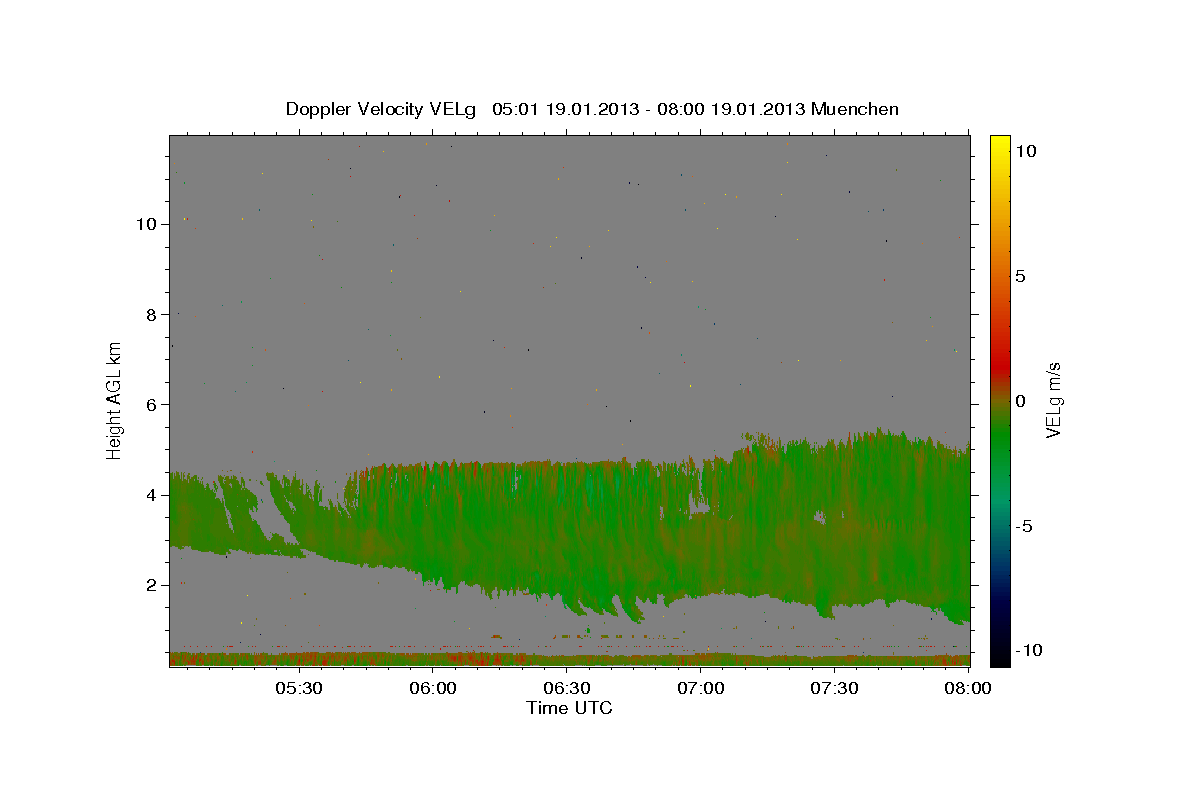Click the 'Height AGL km' axis label
Viewport: 1200px width, 800px height.
pyautogui.click(x=114, y=400)
